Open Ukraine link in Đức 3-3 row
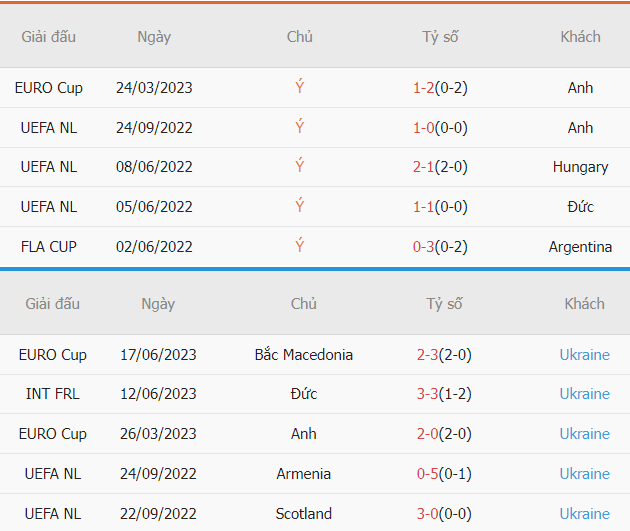 coord(585,394)
